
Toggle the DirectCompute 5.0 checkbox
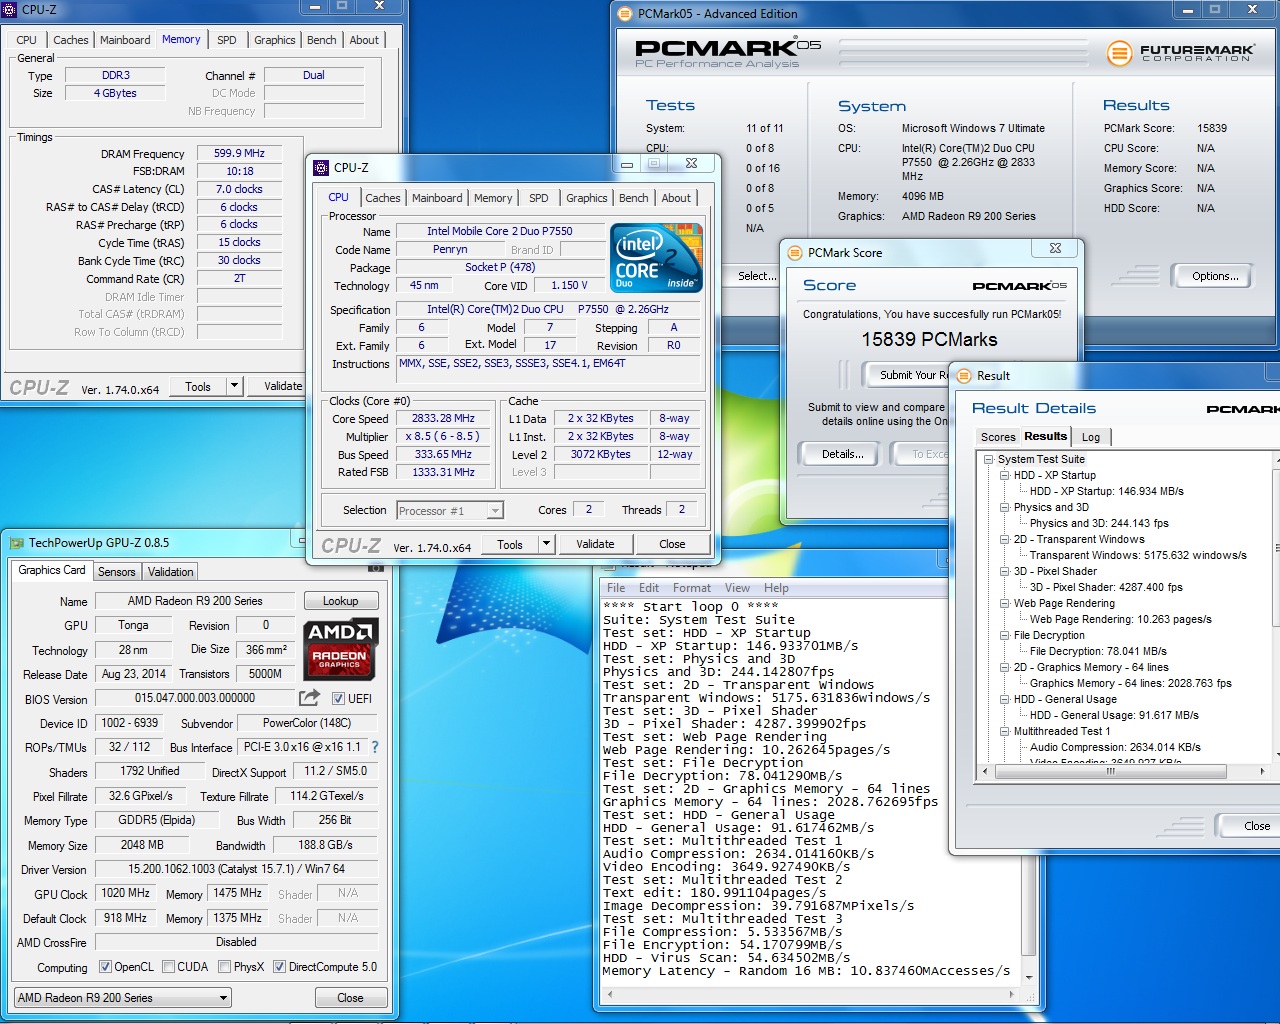point(280,967)
